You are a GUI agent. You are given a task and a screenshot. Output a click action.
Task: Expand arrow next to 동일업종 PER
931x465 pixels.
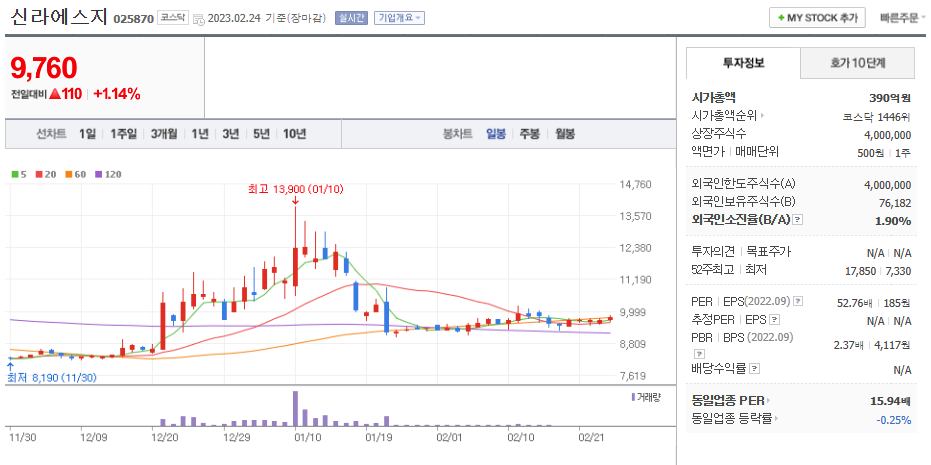coord(768,401)
